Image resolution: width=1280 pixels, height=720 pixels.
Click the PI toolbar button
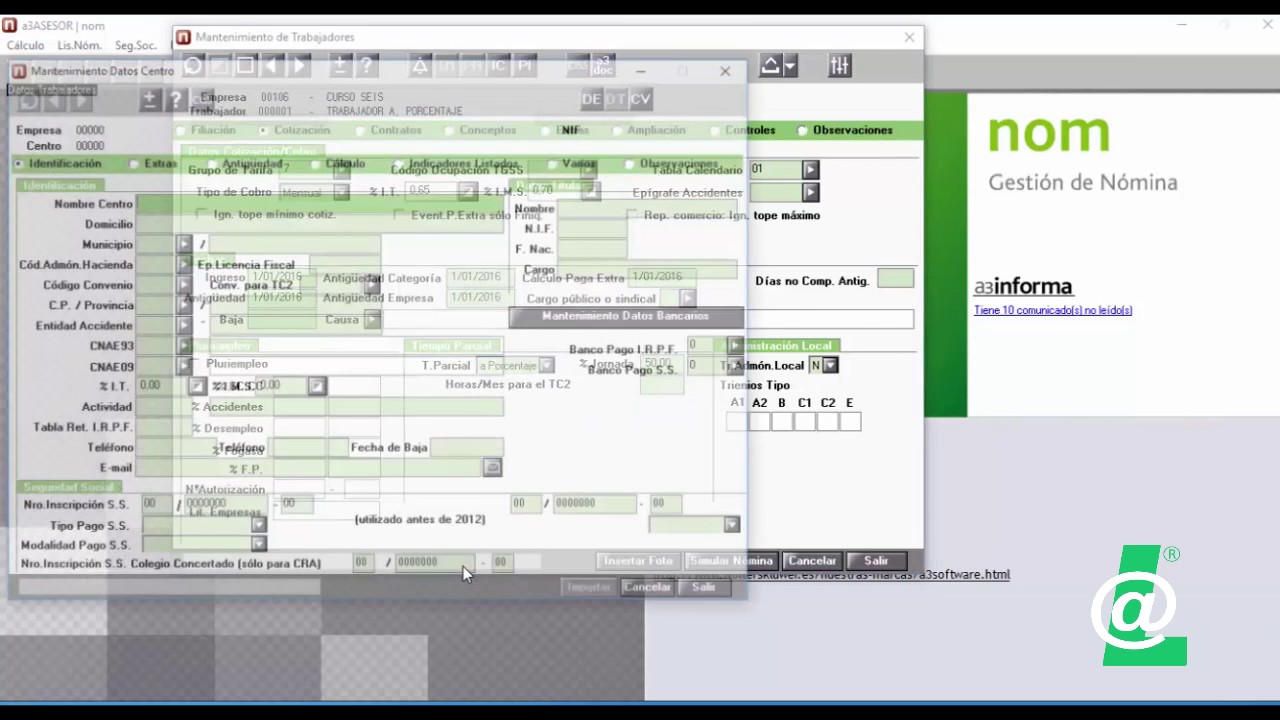pos(525,66)
